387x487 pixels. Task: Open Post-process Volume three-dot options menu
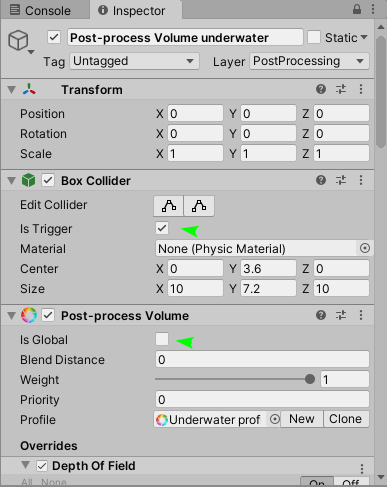[361, 315]
